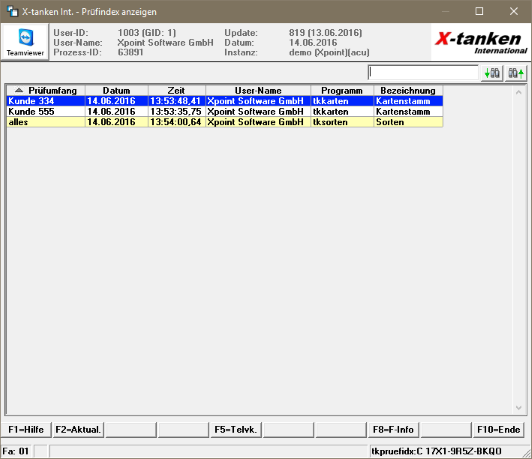The width and height of the screenshot is (532, 459).
Task: Select the yellow 'alles' row
Action: 225,122
